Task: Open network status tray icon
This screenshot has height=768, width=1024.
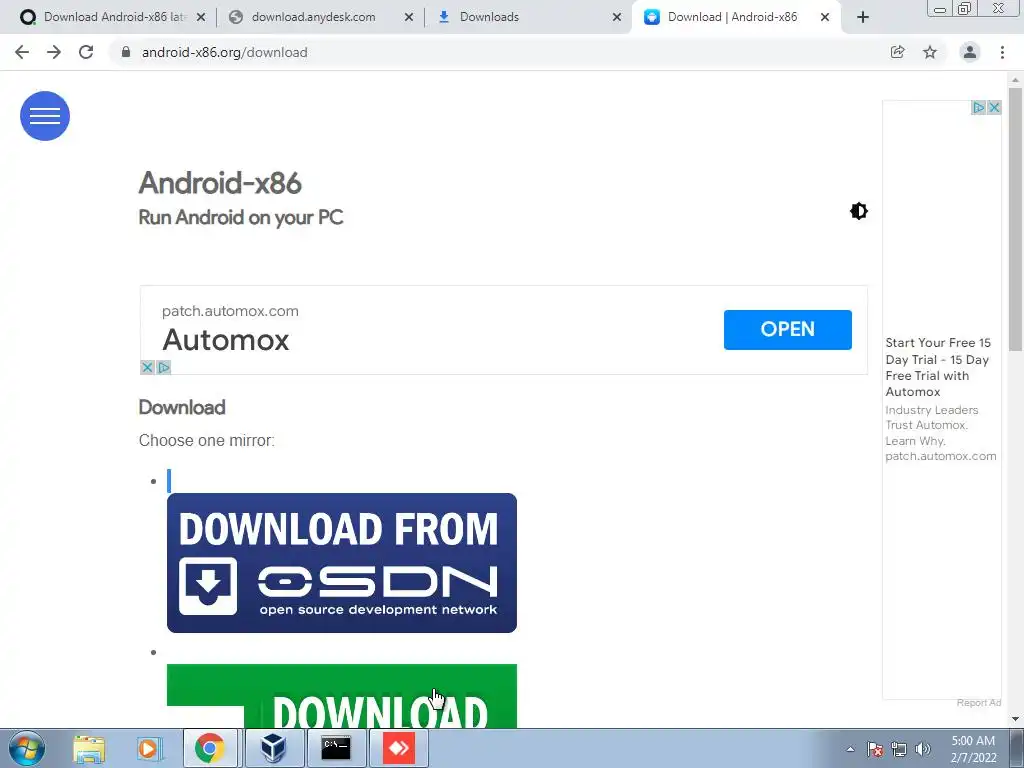Action: (899, 749)
